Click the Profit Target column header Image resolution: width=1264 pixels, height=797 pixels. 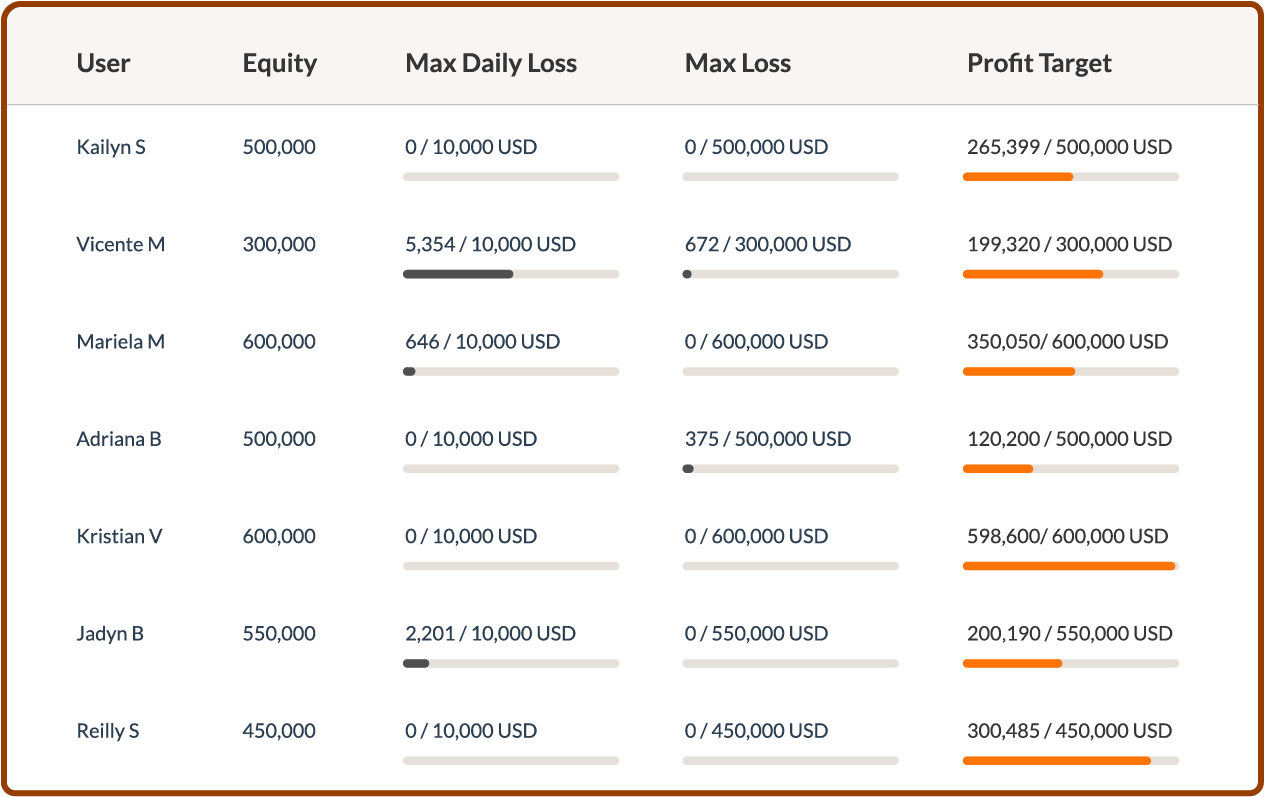(1039, 63)
